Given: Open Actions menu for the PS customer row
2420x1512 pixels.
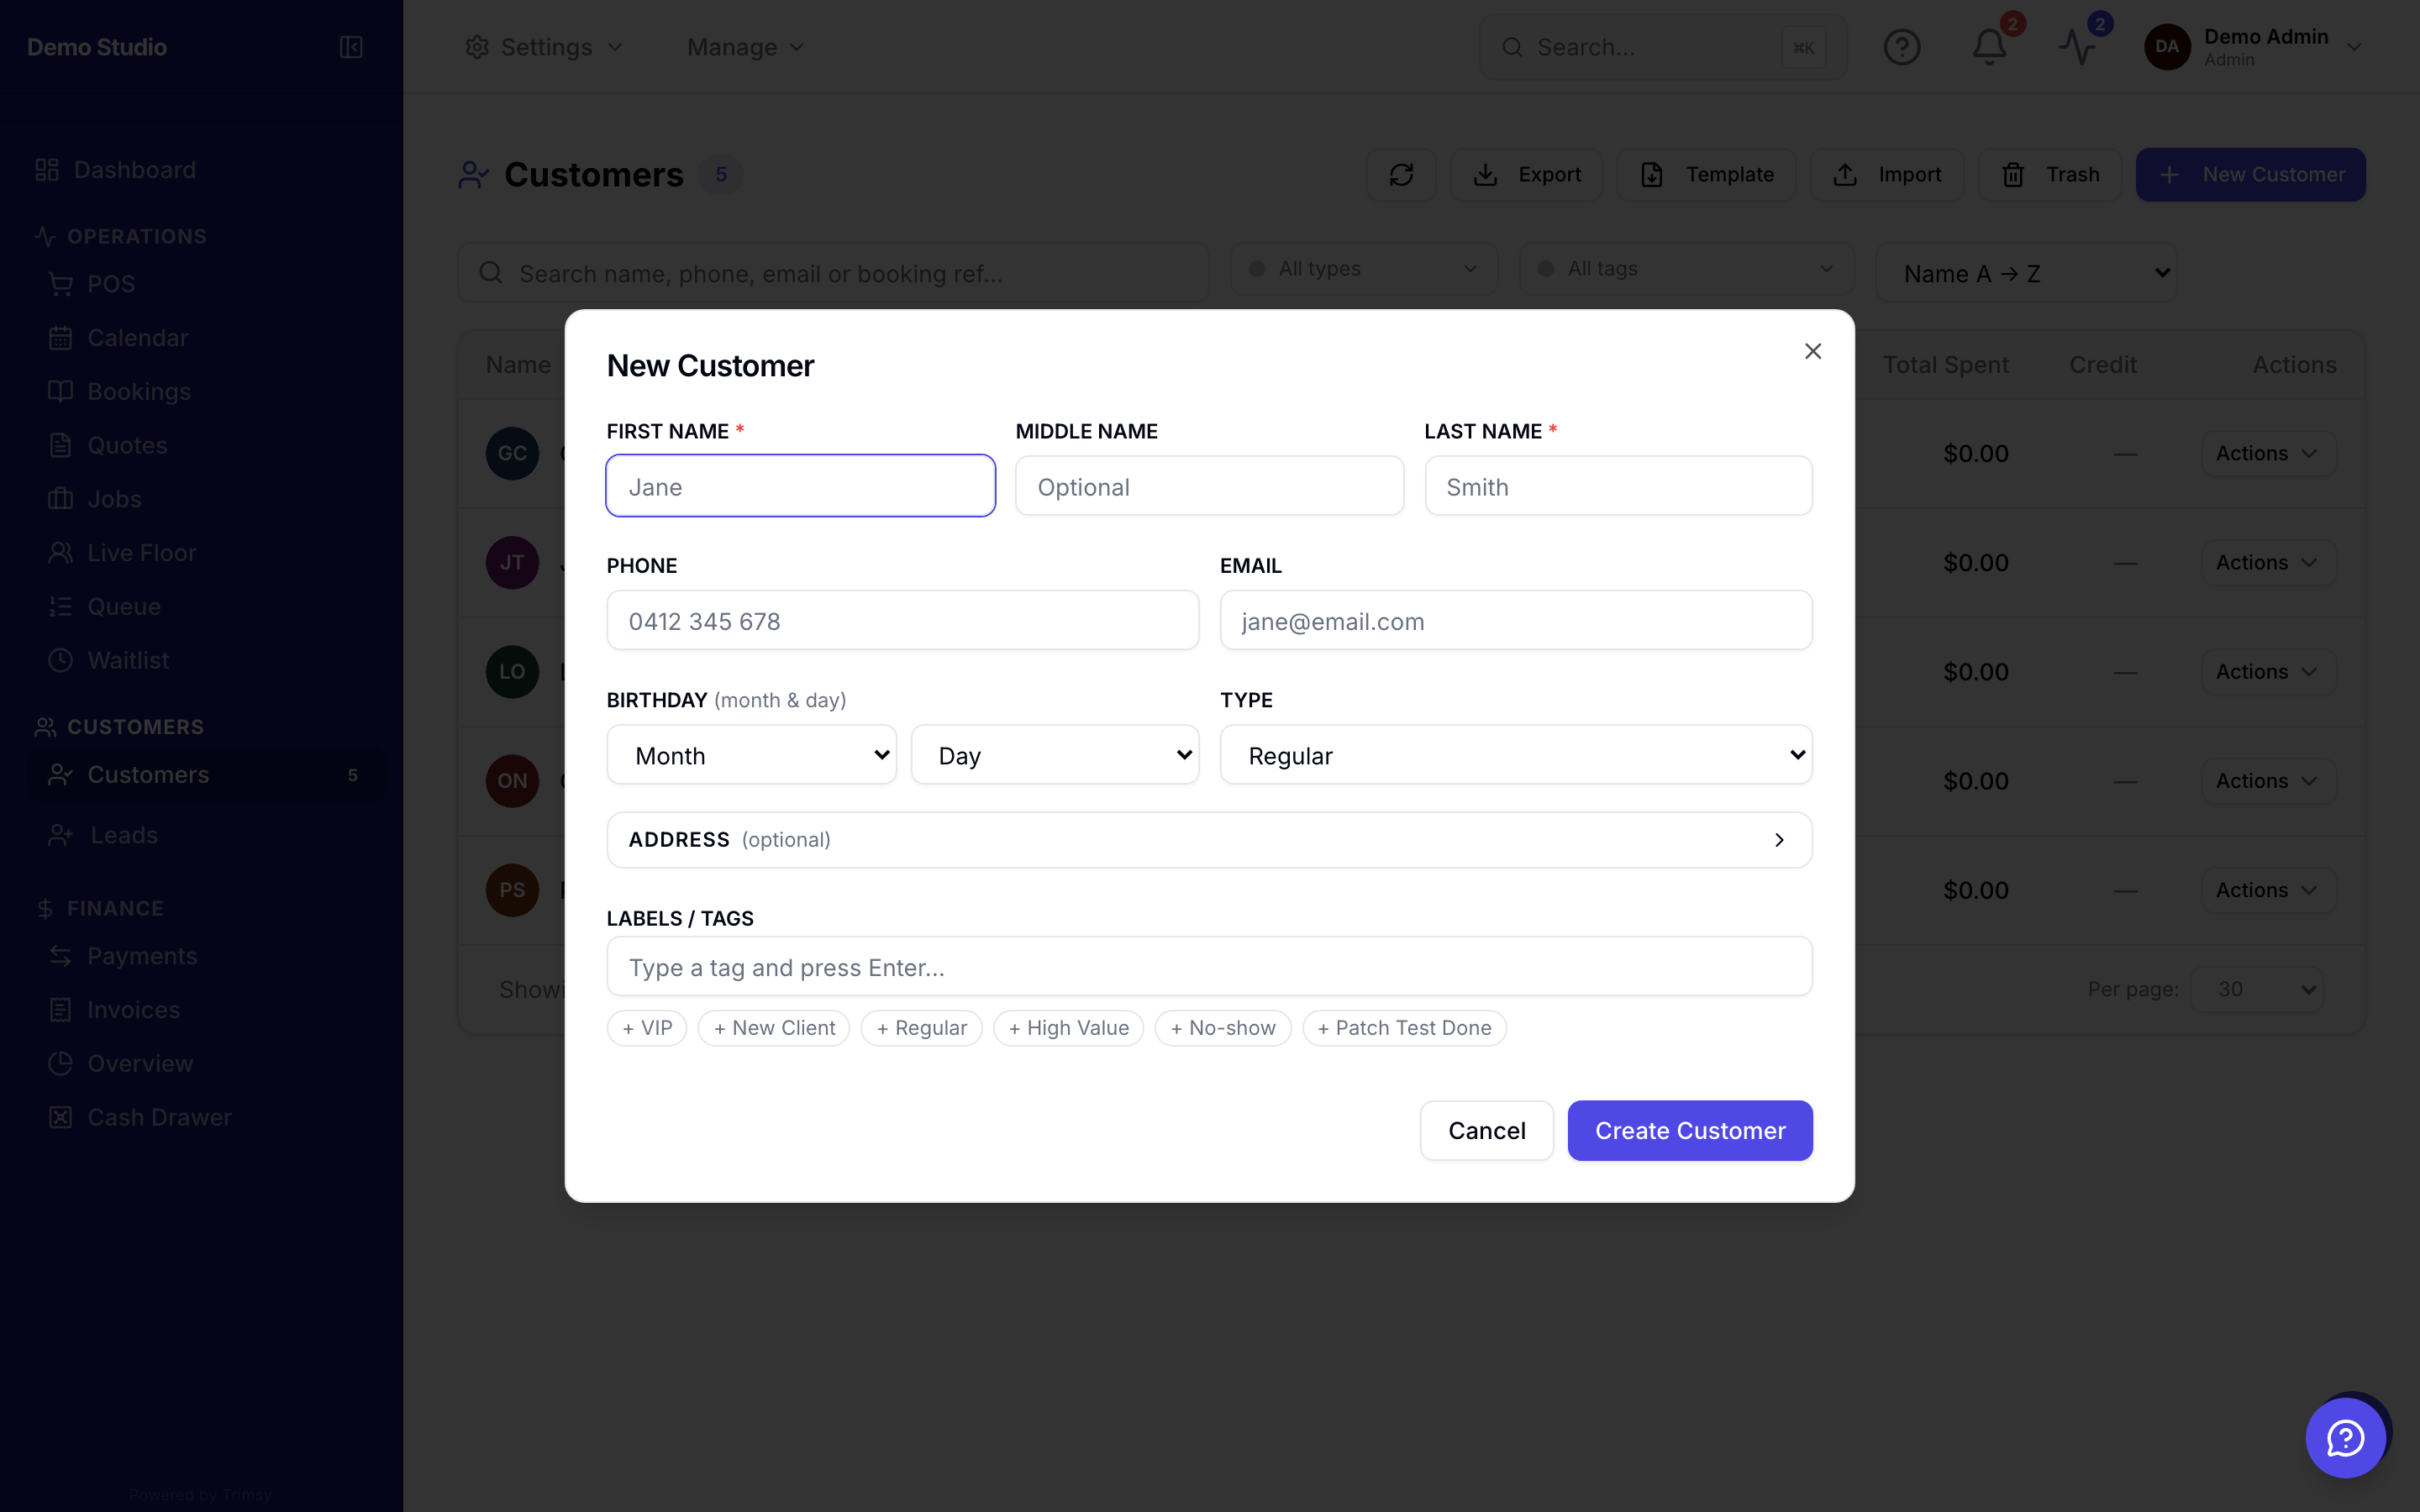Looking at the screenshot, I should pyautogui.click(x=2268, y=890).
